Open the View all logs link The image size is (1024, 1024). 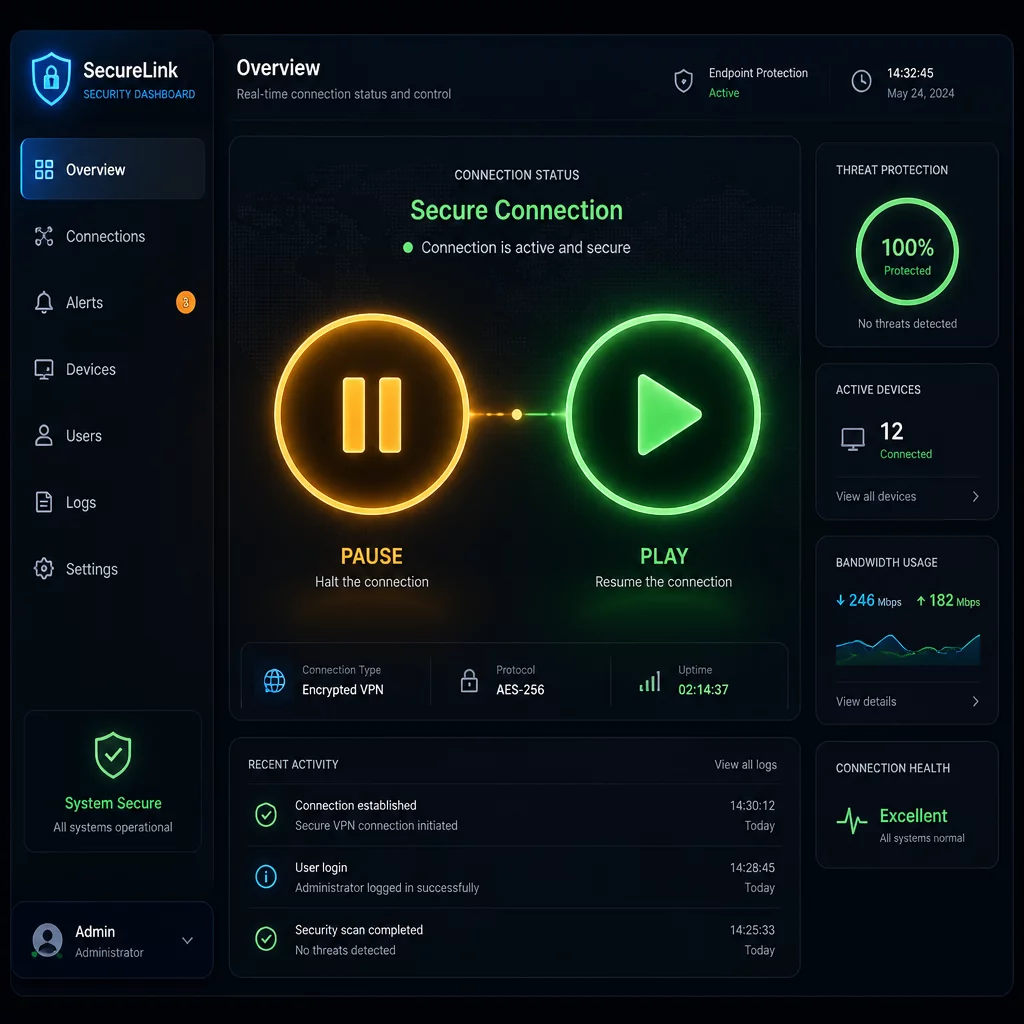tap(745, 765)
